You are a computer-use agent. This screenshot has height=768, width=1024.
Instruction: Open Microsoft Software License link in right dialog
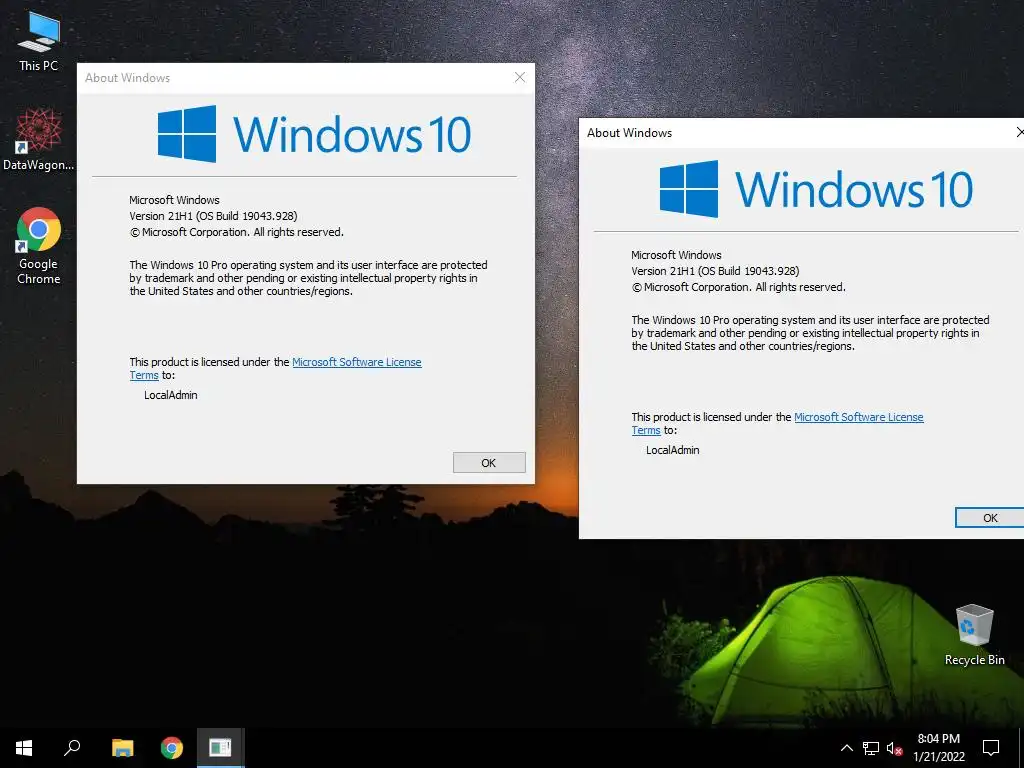pos(859,417)
